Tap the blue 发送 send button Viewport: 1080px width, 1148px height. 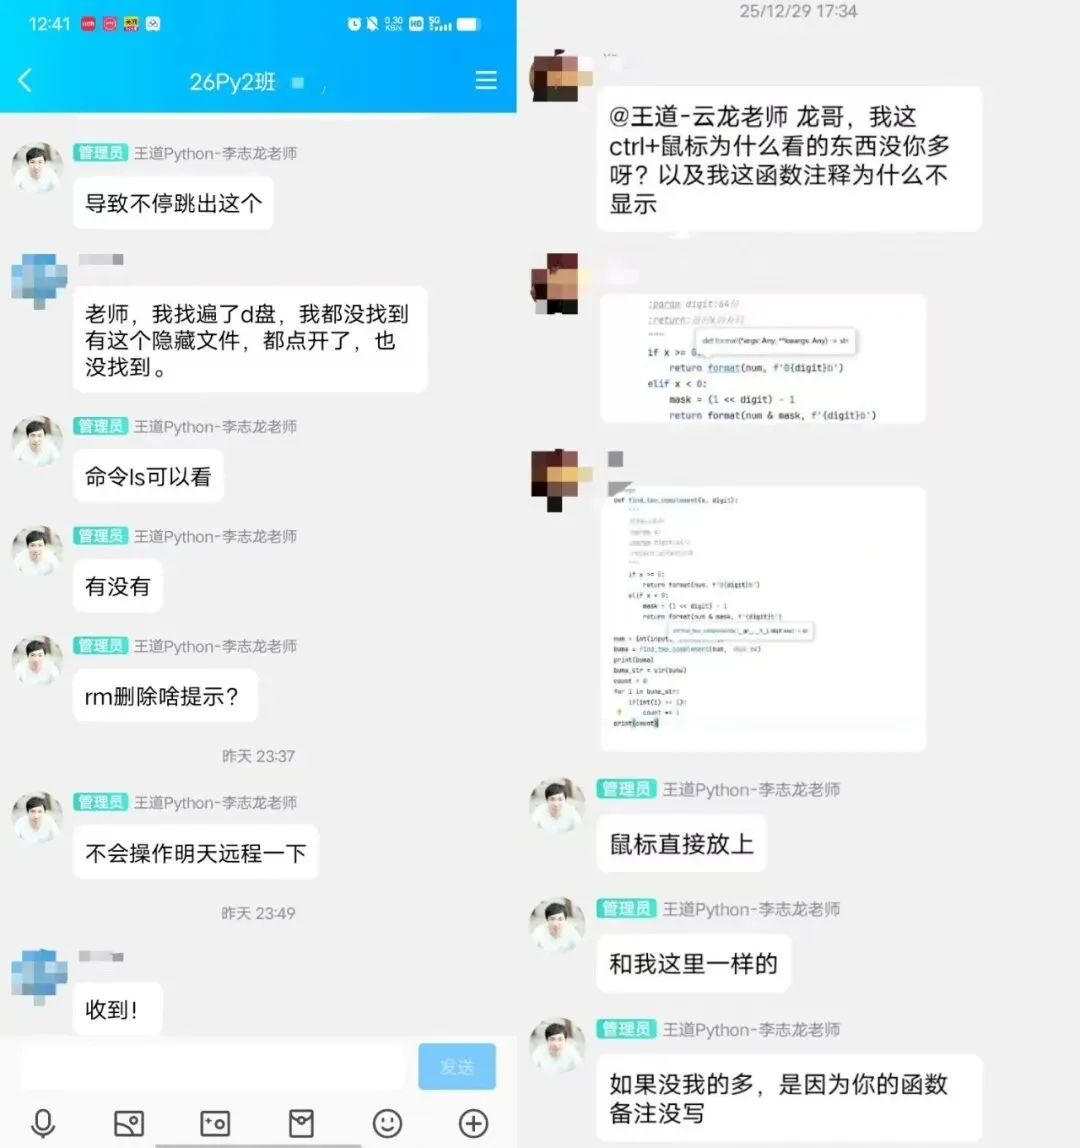(457, 1067)
